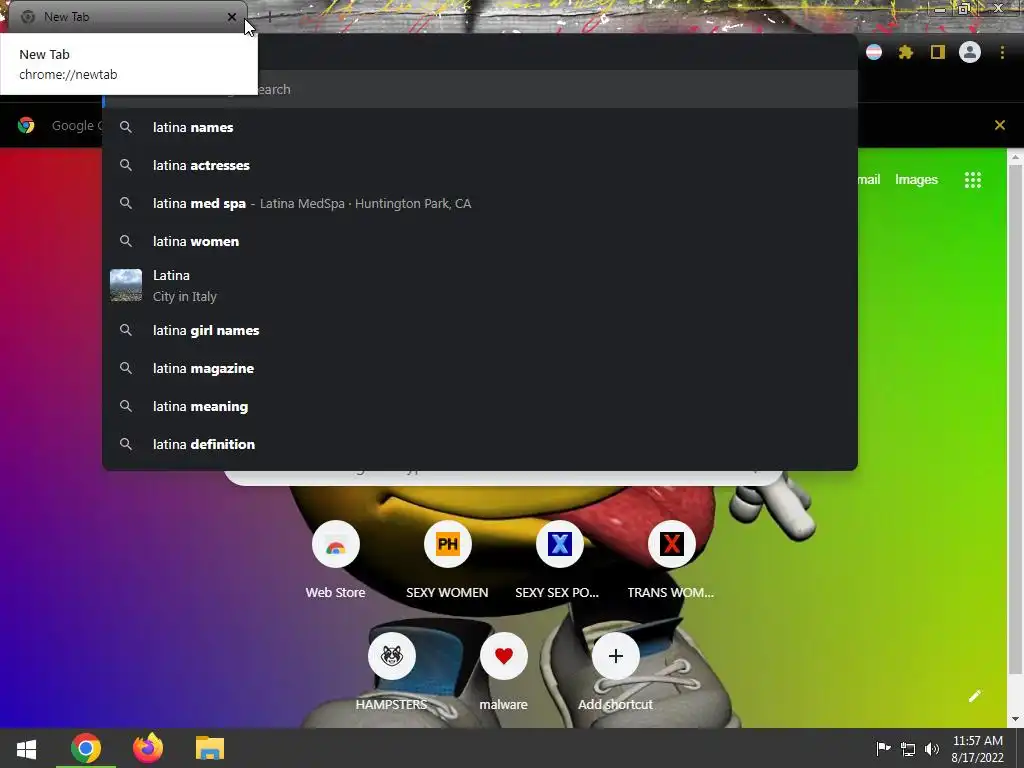1024x768 pixels.
Task: Click the network tray icon
Action: pos(908,749)
